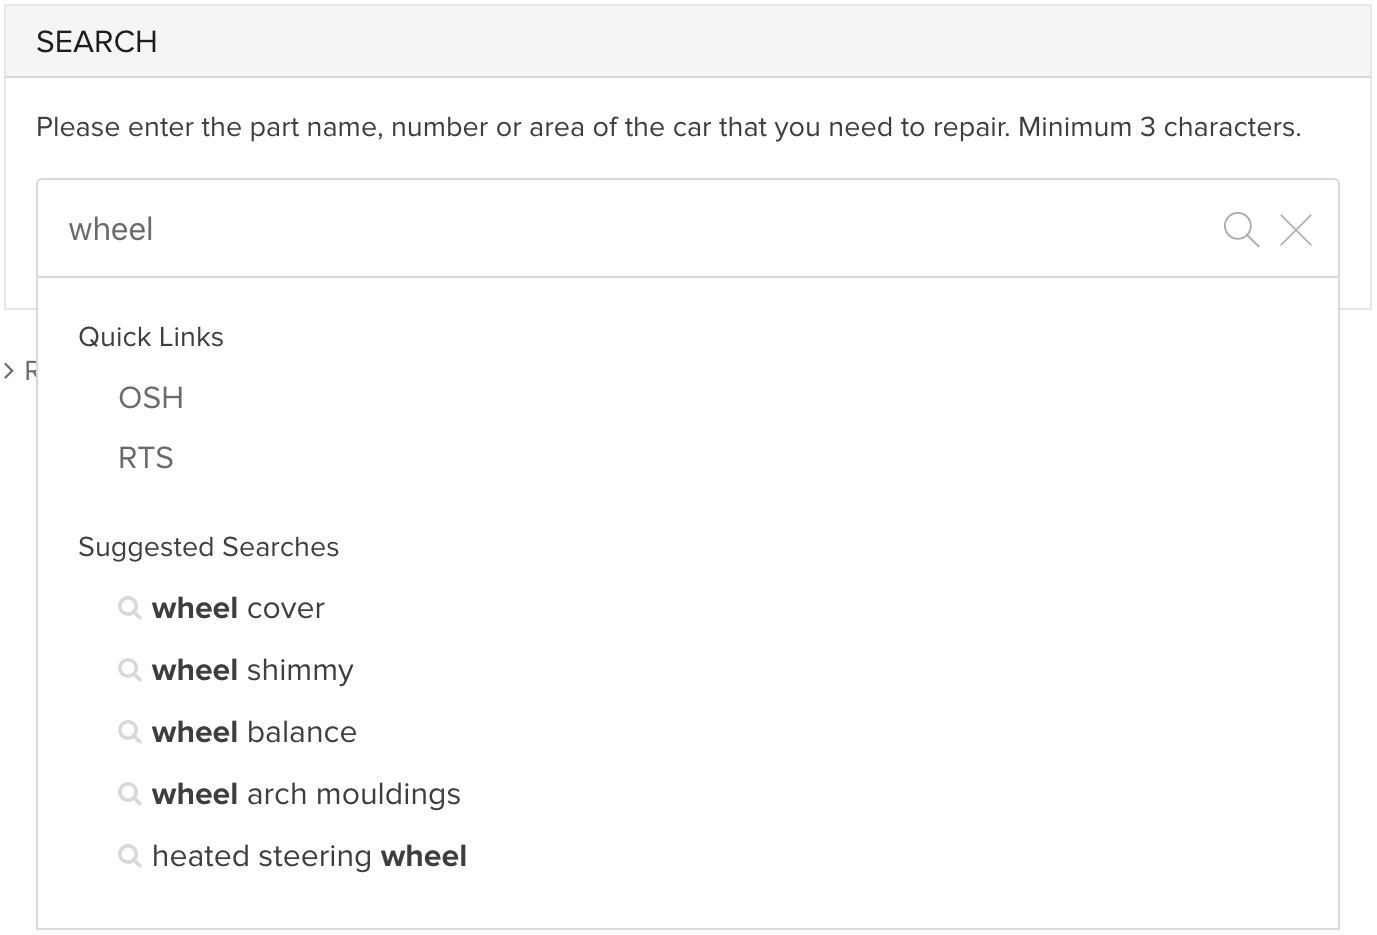Open the OSH quick link
This screenshot has height=935, width=1377.
click(151, 398)
